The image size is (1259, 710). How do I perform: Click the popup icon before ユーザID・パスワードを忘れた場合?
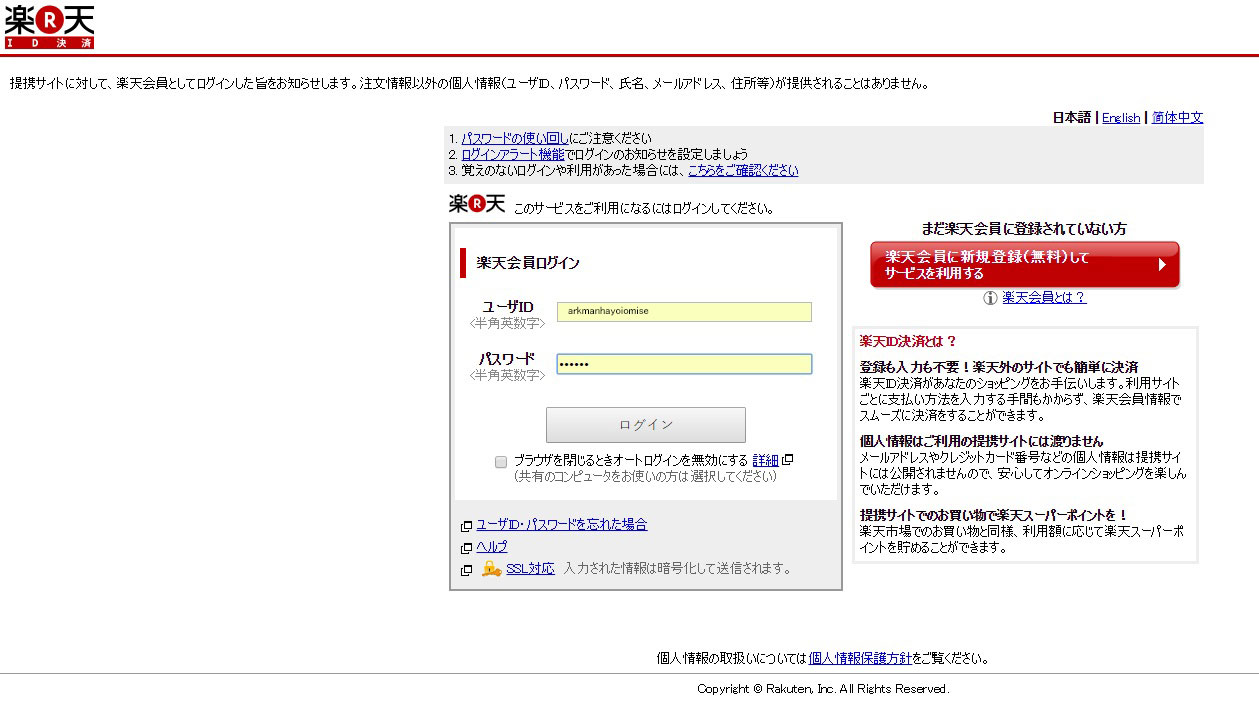click(x=466, y=526)
